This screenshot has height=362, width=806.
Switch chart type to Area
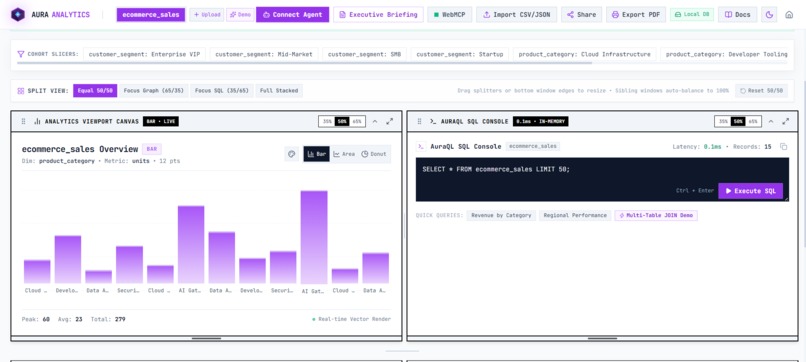344,154
